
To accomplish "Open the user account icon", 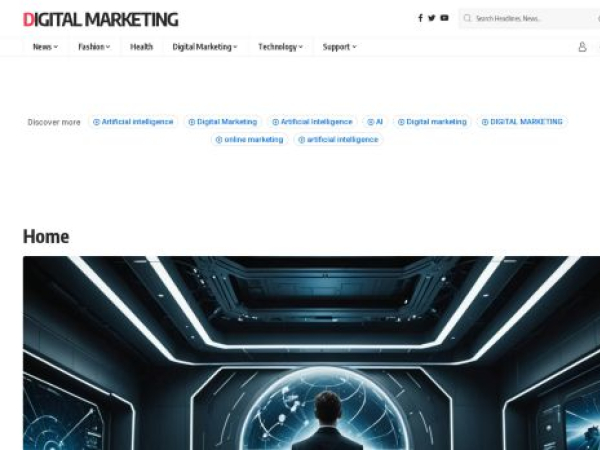I will point(582,47).
